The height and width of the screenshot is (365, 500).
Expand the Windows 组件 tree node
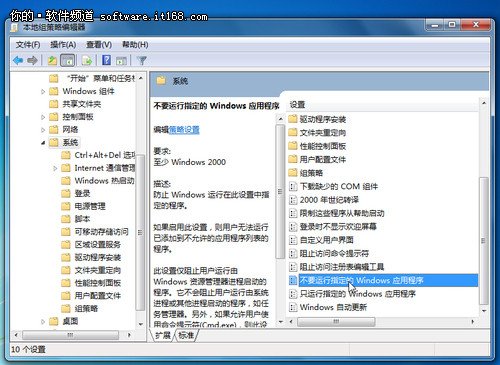point(43,91)
